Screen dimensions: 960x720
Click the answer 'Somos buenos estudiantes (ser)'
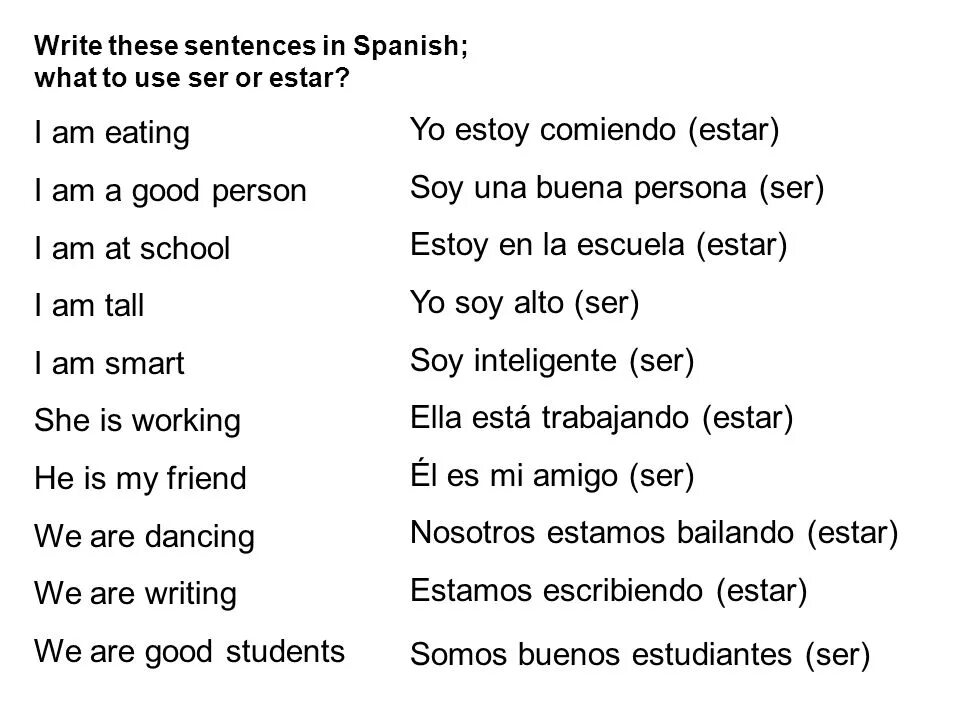[x=640, y=654]
